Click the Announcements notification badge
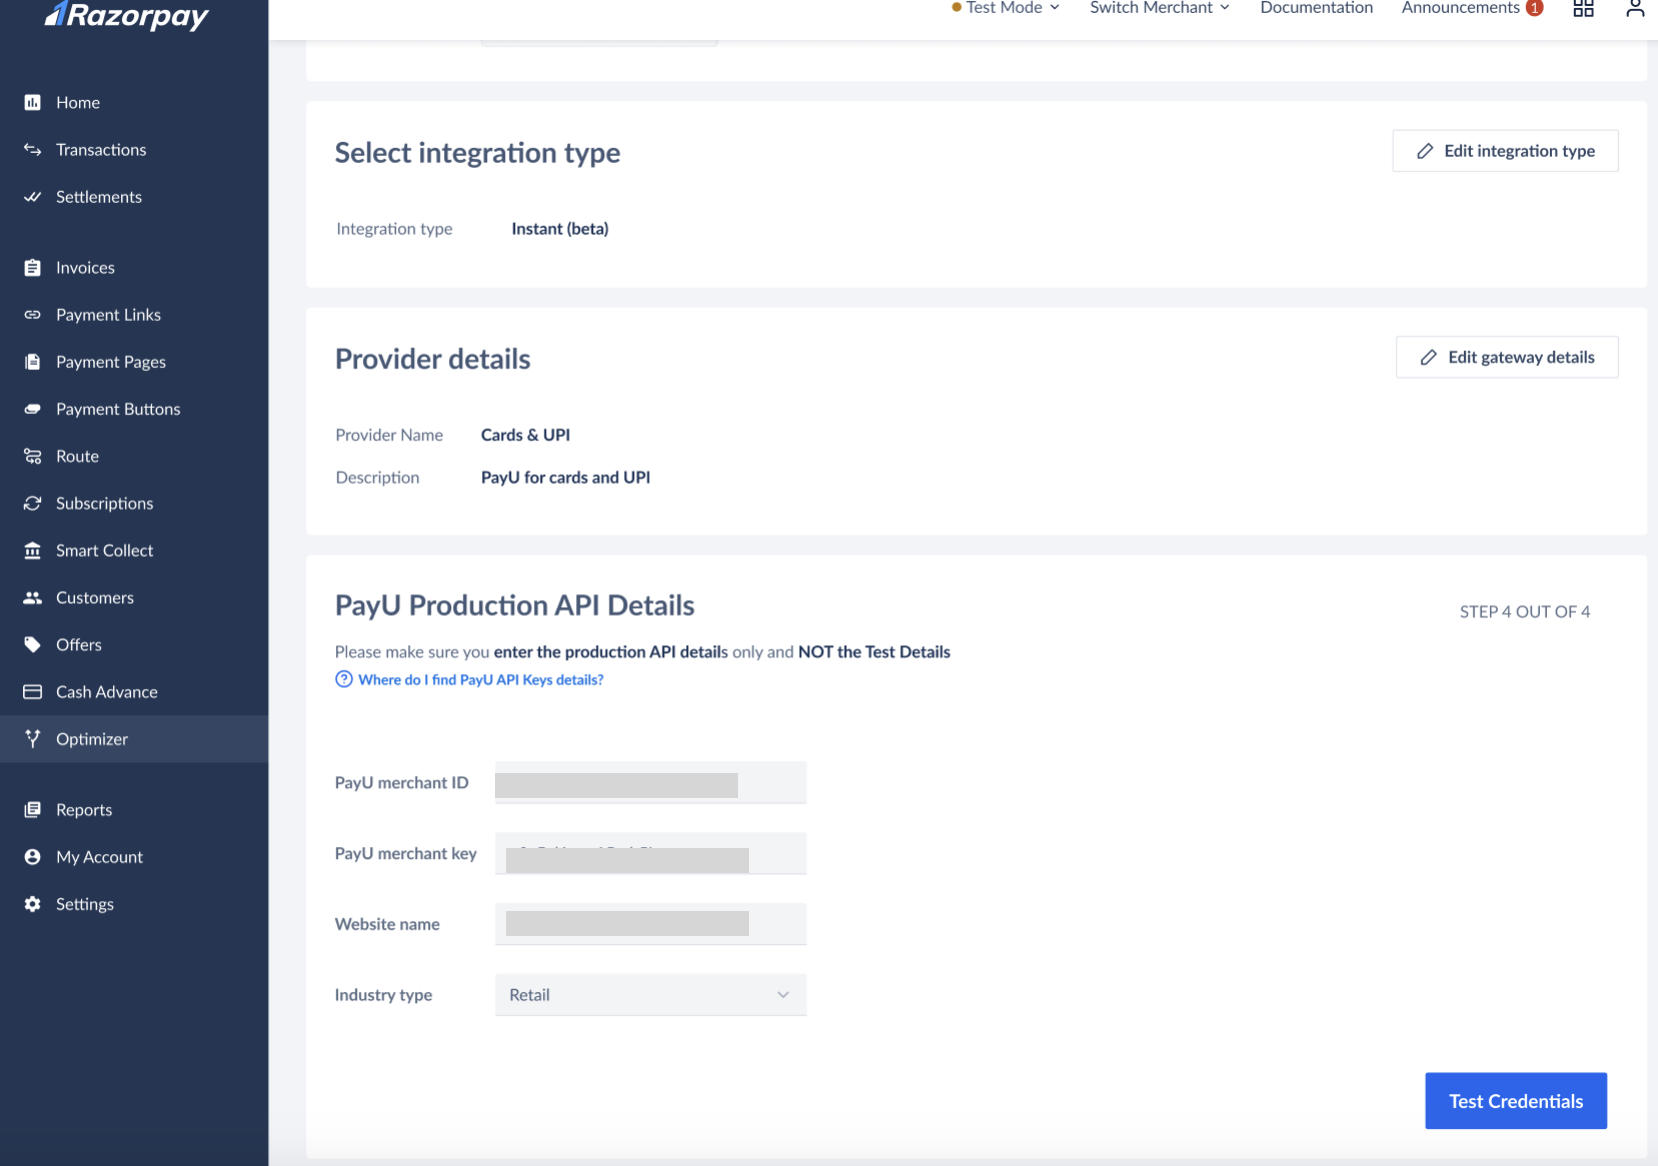The height and width of the screenshot is (1166, 1658). 1534,8
